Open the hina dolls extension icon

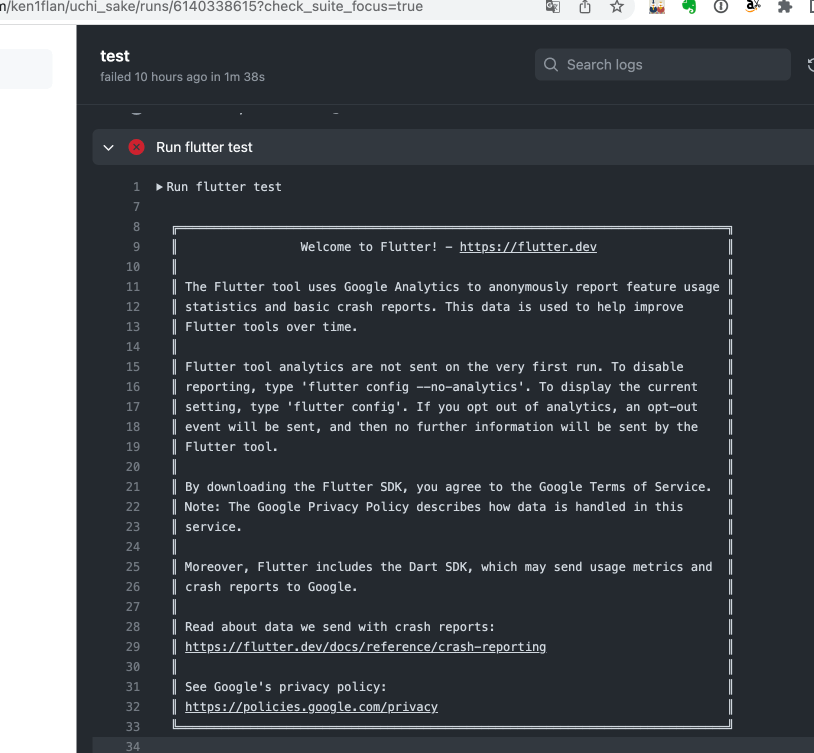coord(657,7)
